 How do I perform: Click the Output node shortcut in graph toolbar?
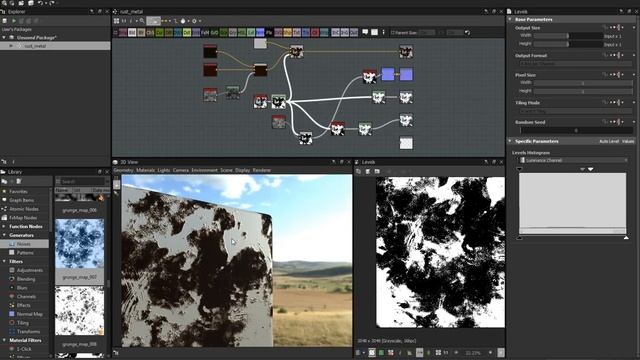pos(354,32)
